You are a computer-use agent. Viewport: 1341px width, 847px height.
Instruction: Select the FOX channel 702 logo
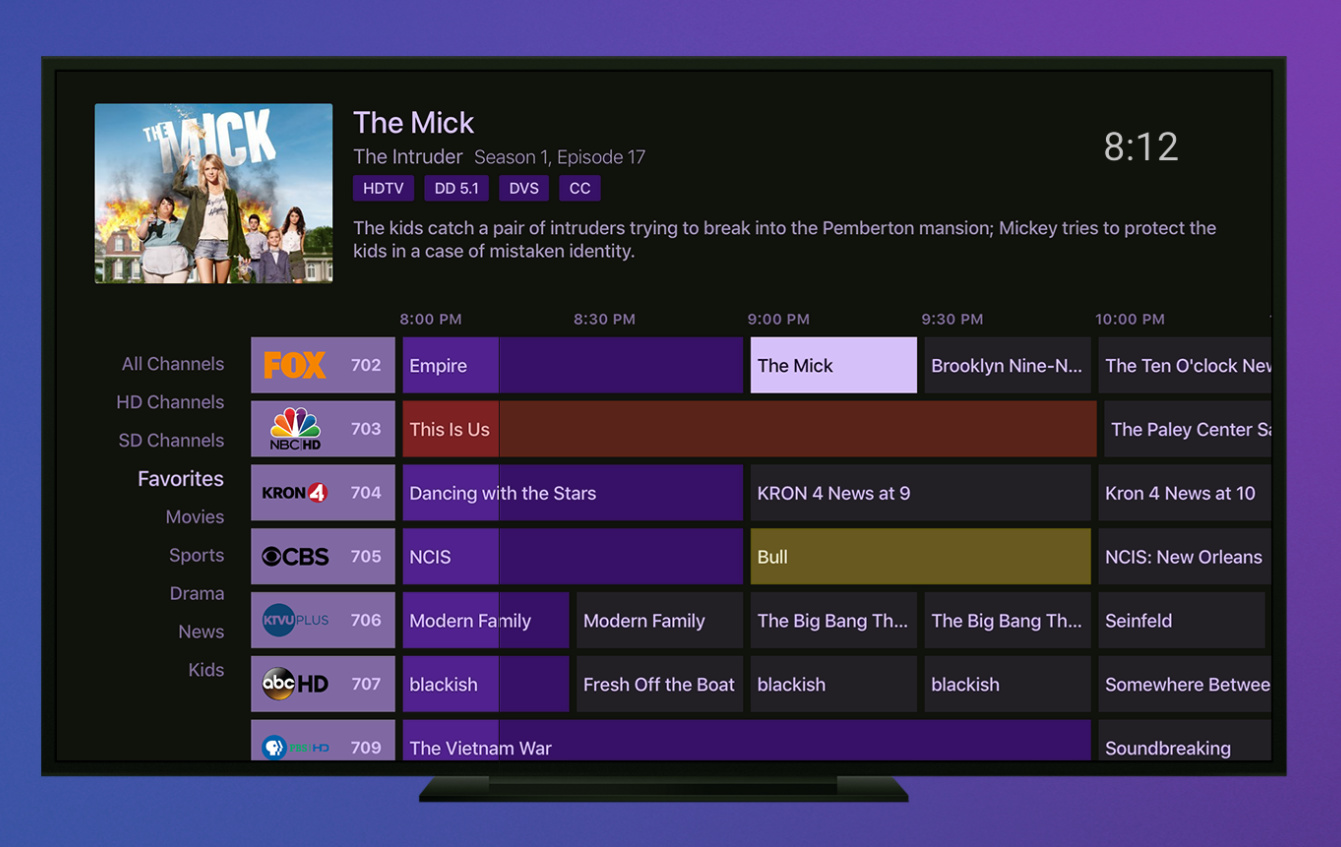pos(295,365)
